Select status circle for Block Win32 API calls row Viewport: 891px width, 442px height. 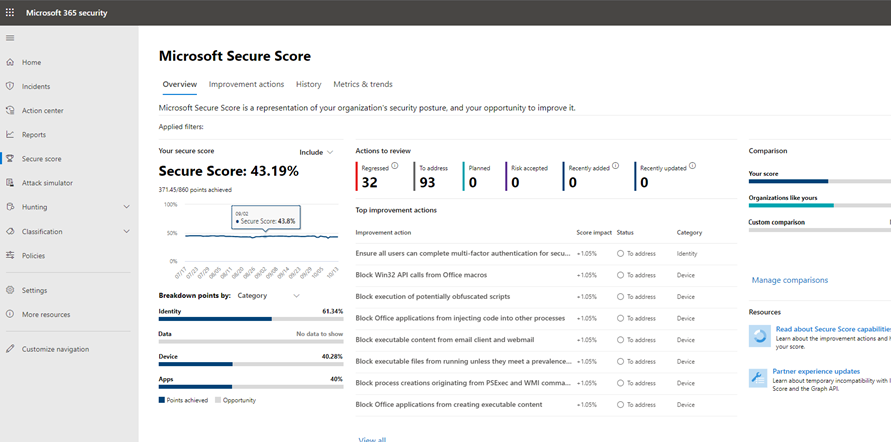coord(621,276)
